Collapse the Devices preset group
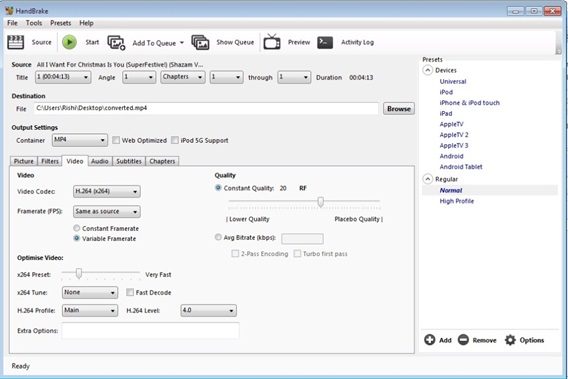The height and width of the screenshot is (379, 568). click(x=428, y=70)
